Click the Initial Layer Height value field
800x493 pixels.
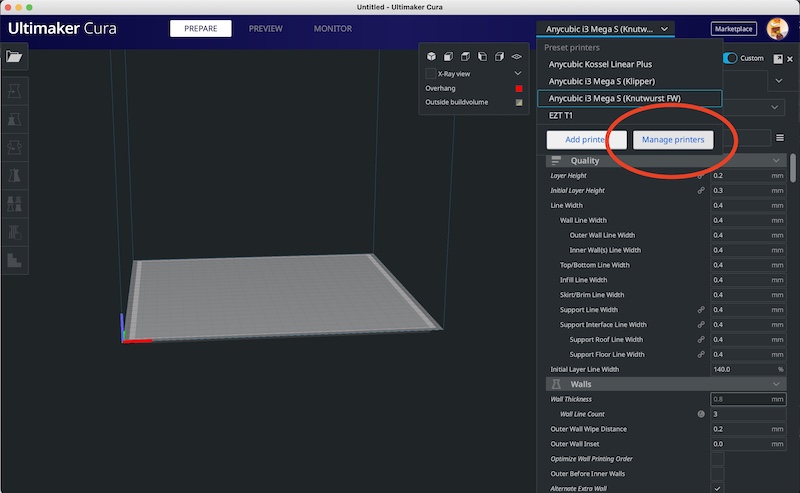pyautogui.click(x=748, y=190)
